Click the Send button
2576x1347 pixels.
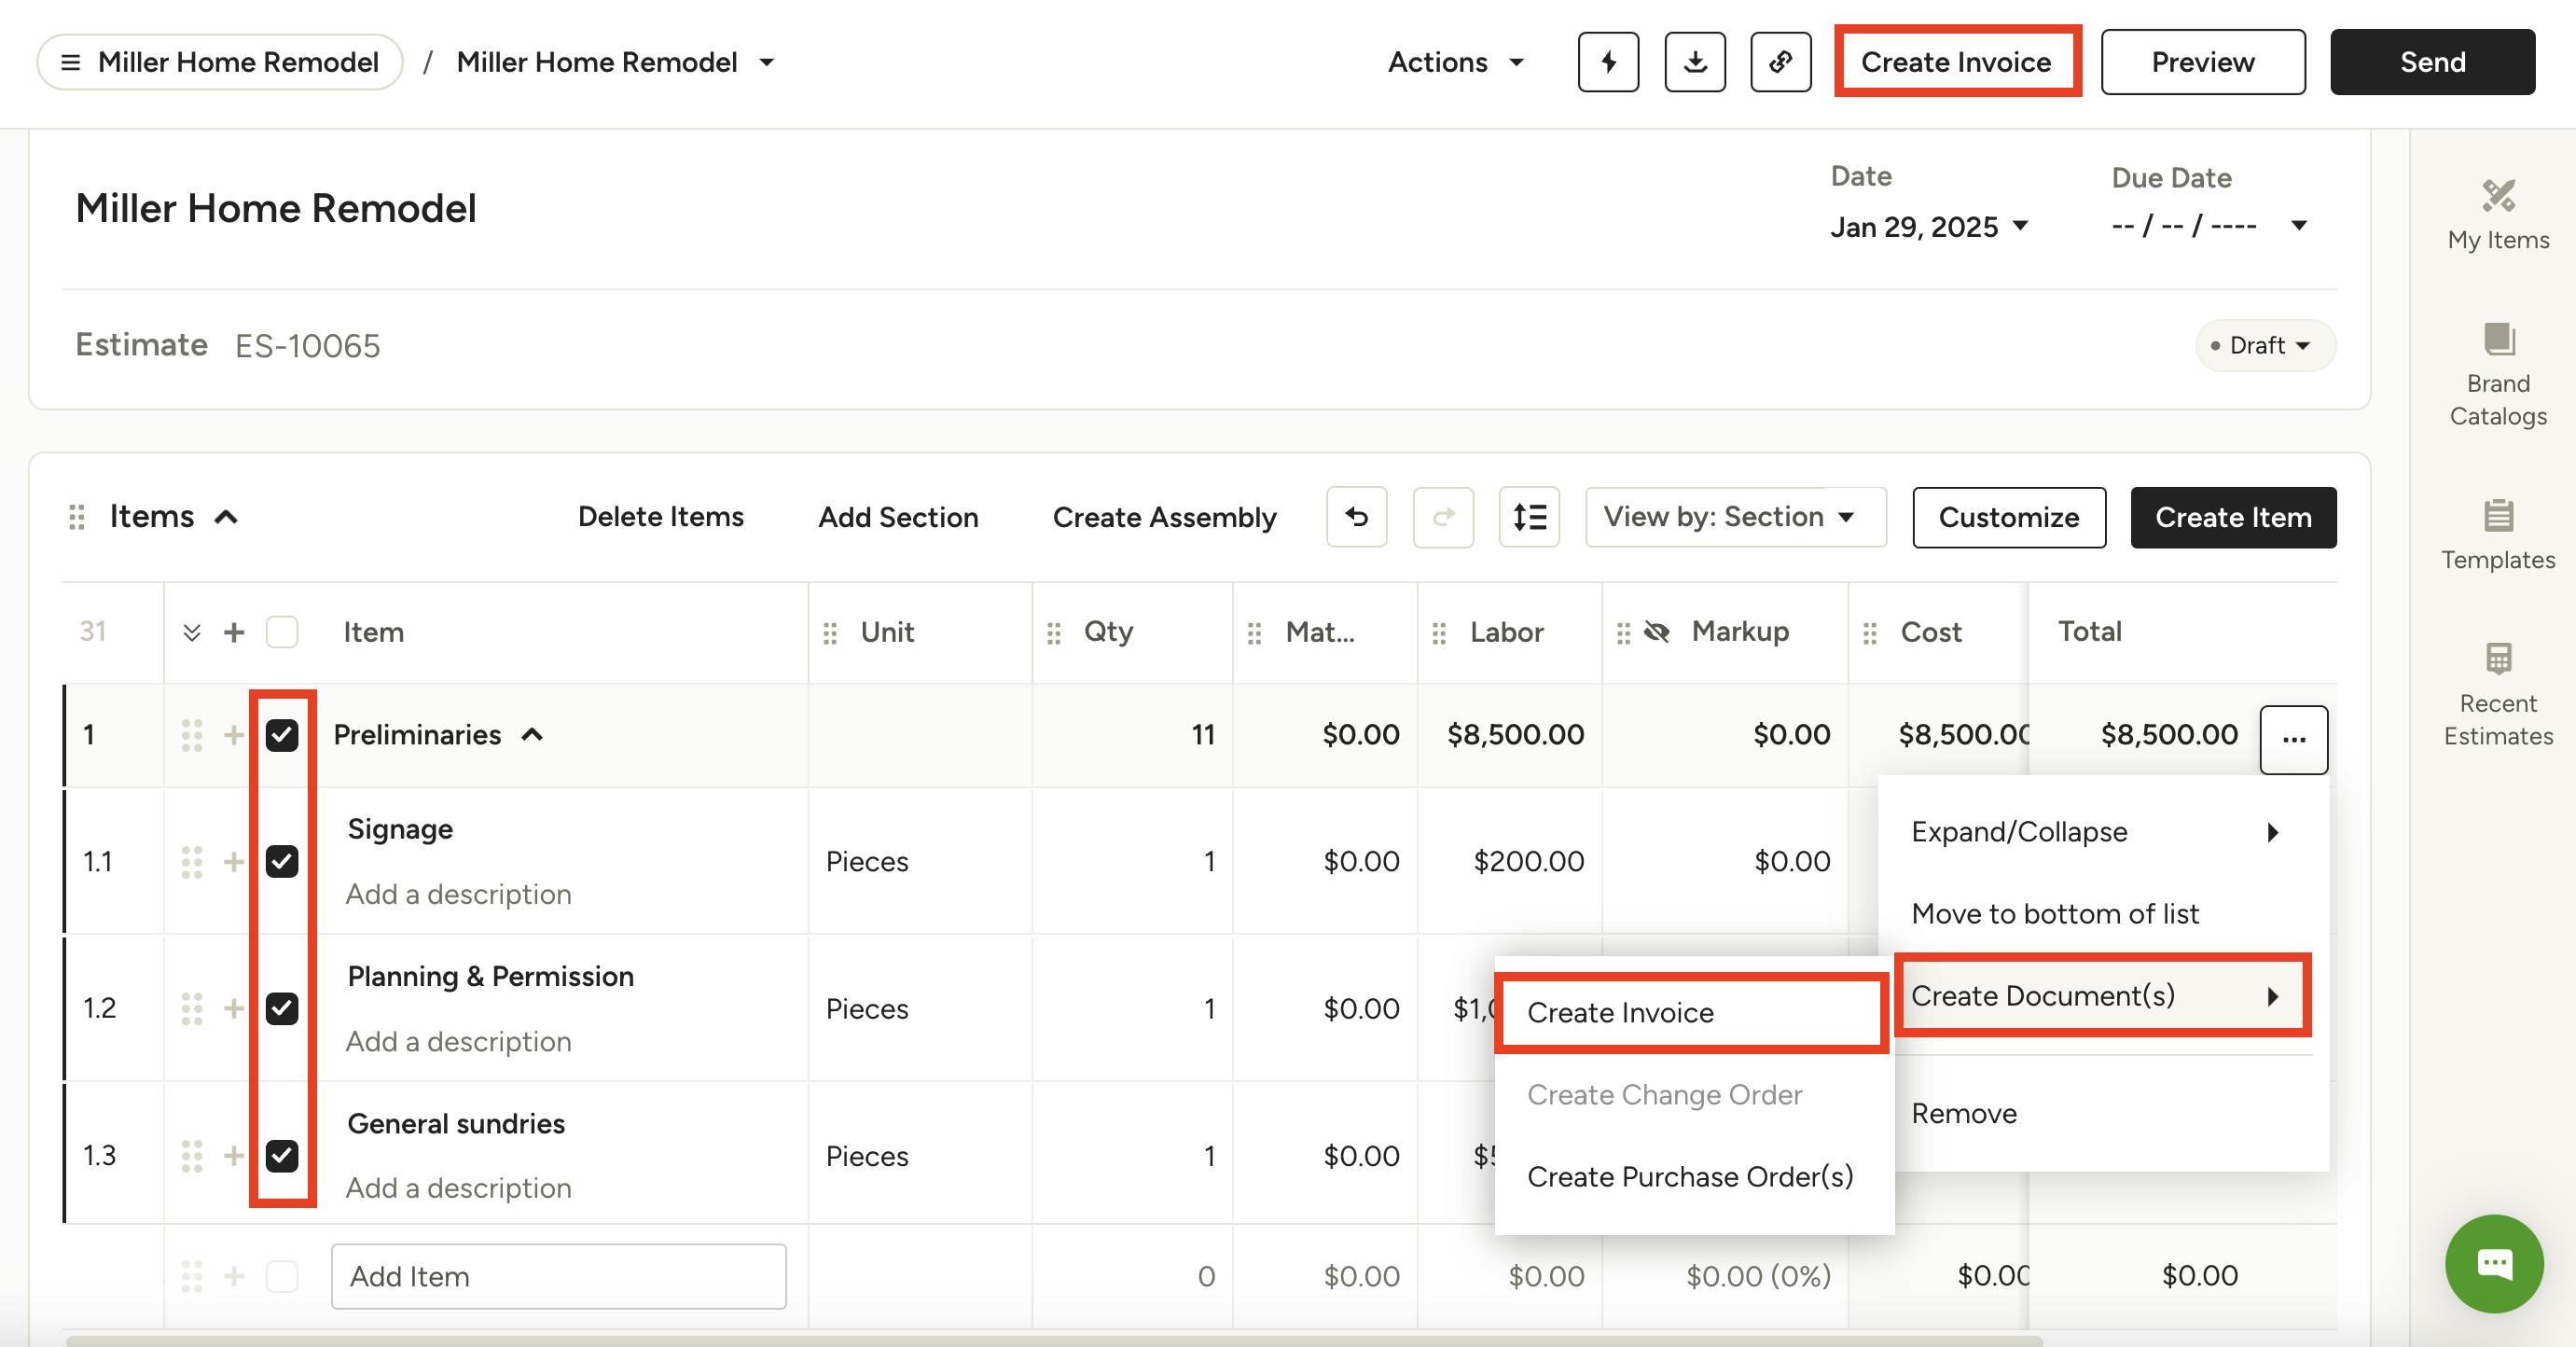coord(2432,62)
